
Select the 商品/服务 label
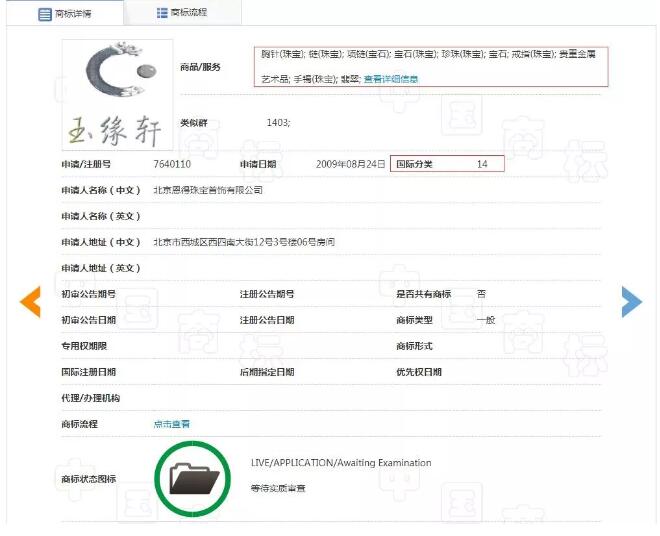(x=200, y=67)
